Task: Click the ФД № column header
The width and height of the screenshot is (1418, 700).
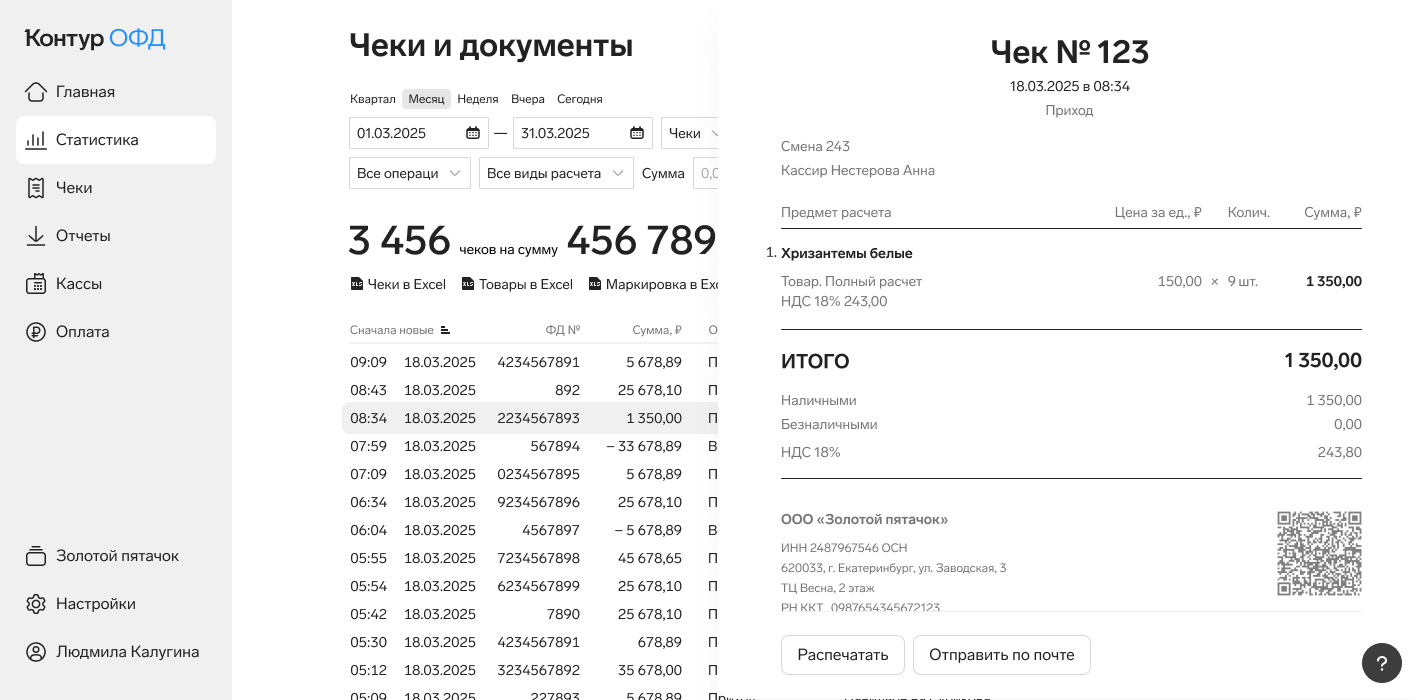Action: pos(562,330)
